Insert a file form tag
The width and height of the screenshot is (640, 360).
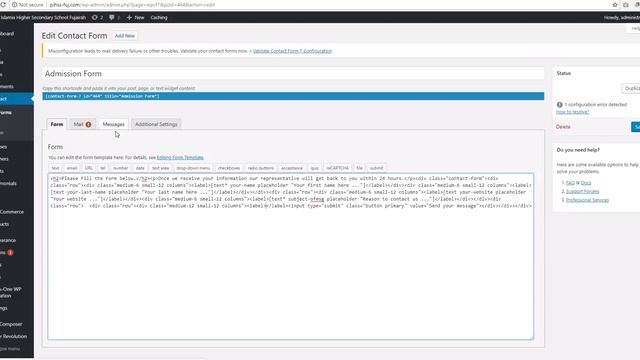pyautogui.click(x=359, y=168)
